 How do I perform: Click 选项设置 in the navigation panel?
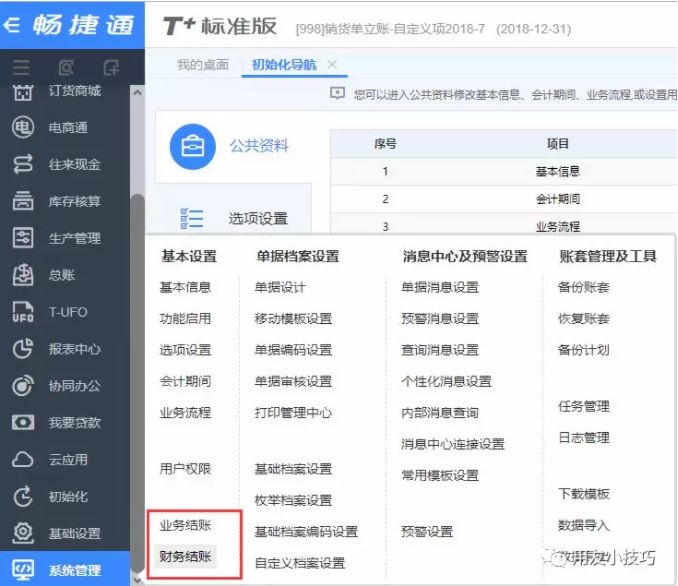point(257,219)
